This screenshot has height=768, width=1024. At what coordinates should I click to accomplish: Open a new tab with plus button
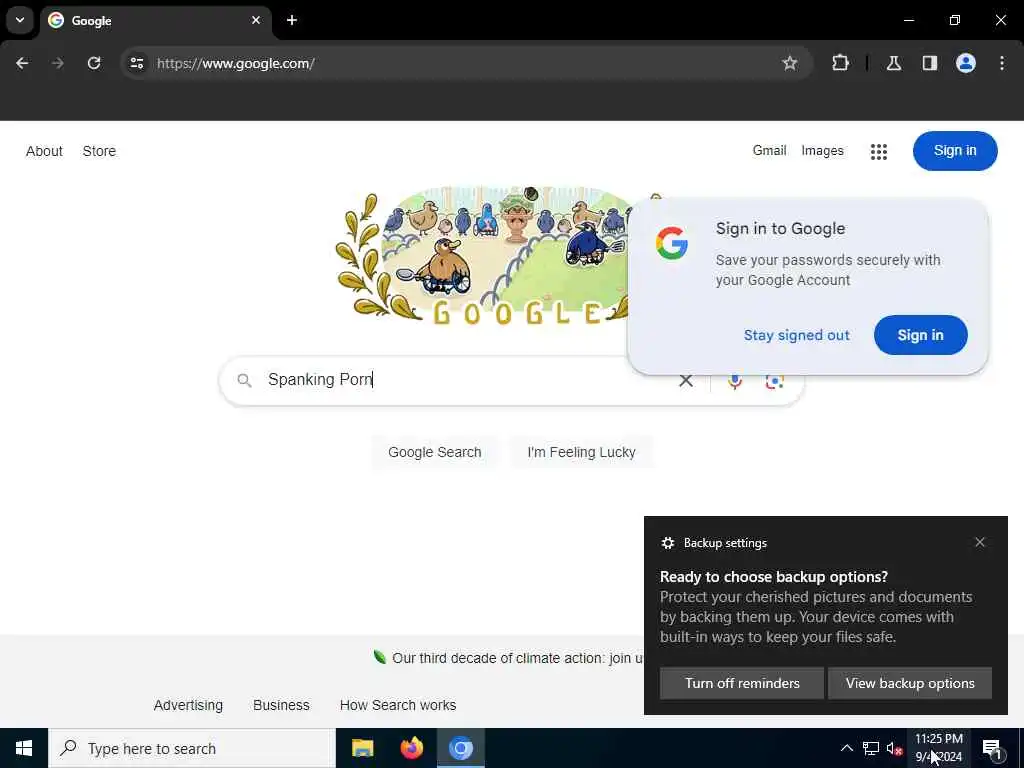(292, 20)
